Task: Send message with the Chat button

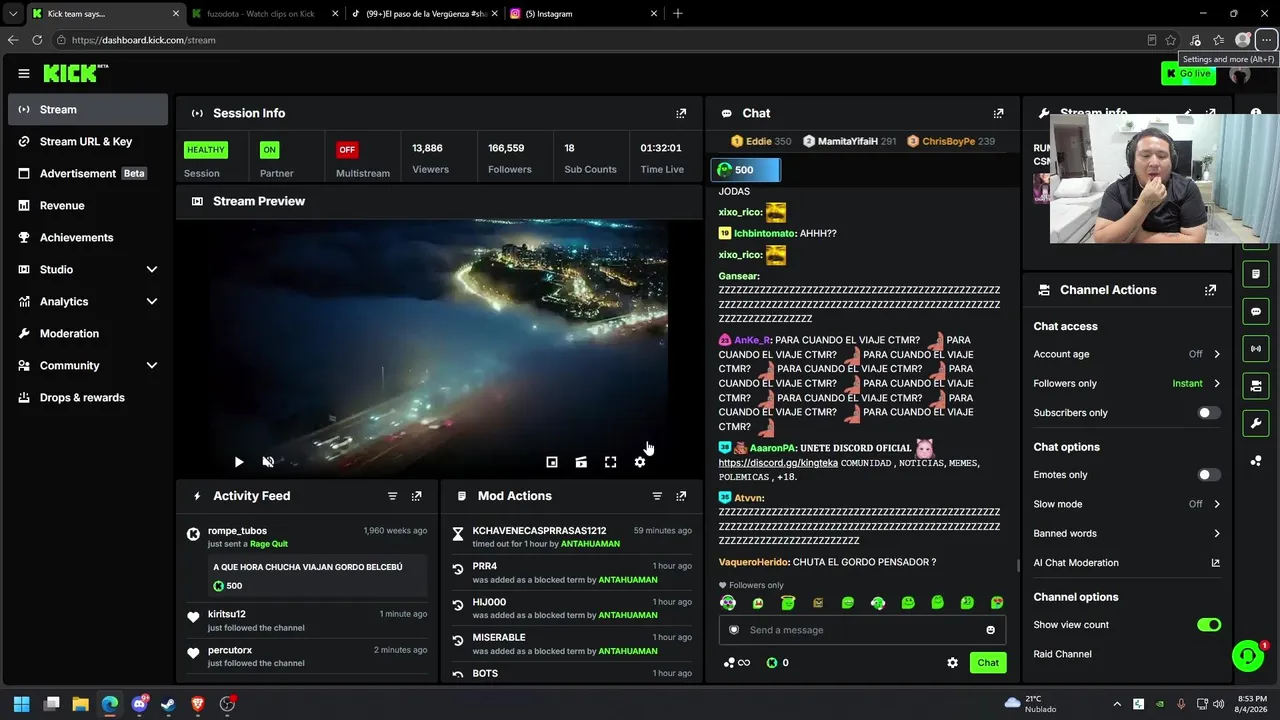Action: (988, 663)
